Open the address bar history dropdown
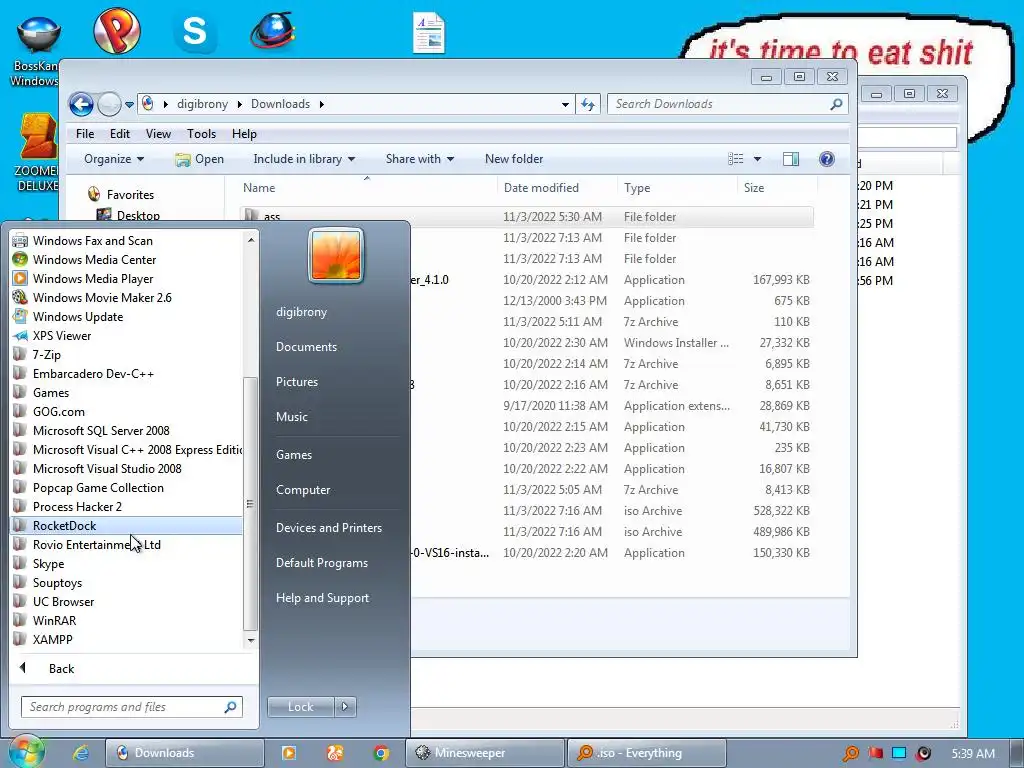The image size is (1024, 768). [x=565, y=104]
